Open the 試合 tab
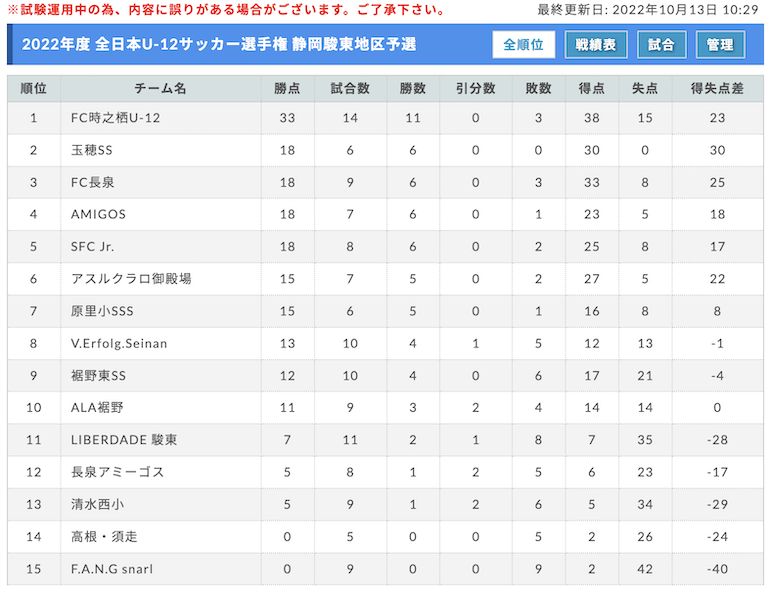The width and height of the screenshot is (770, 595). (x=661, y=45)
